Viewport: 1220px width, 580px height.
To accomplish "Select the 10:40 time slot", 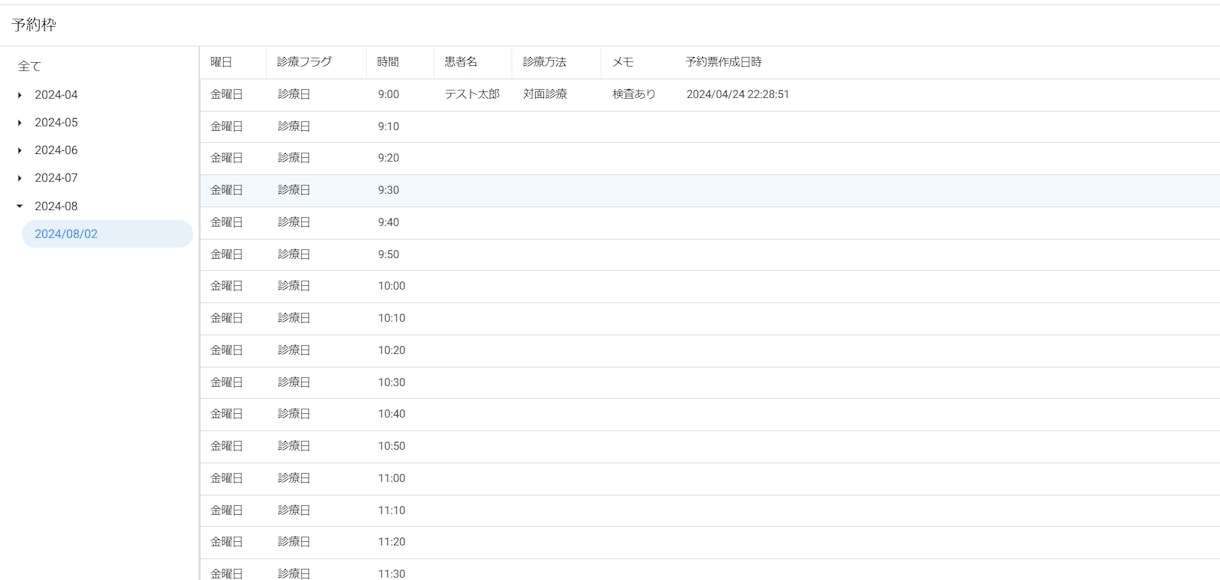I will (391, 414).
